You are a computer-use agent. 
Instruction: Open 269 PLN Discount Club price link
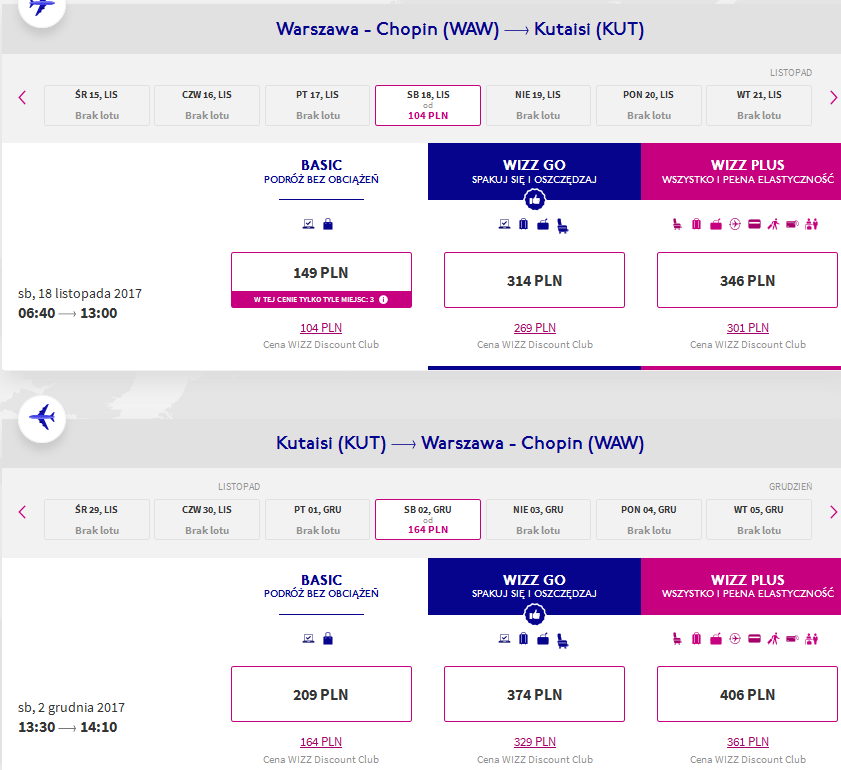point(535,328)
